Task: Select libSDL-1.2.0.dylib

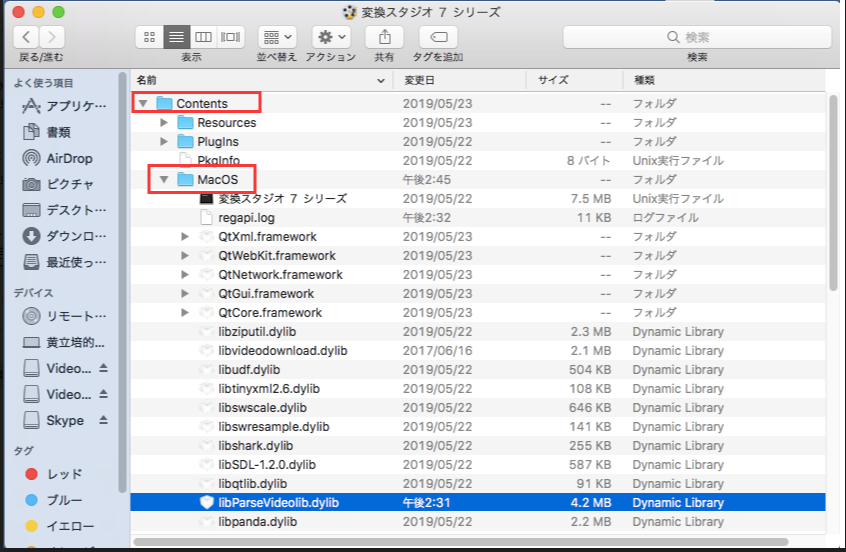Action: (x=477, y=465)
